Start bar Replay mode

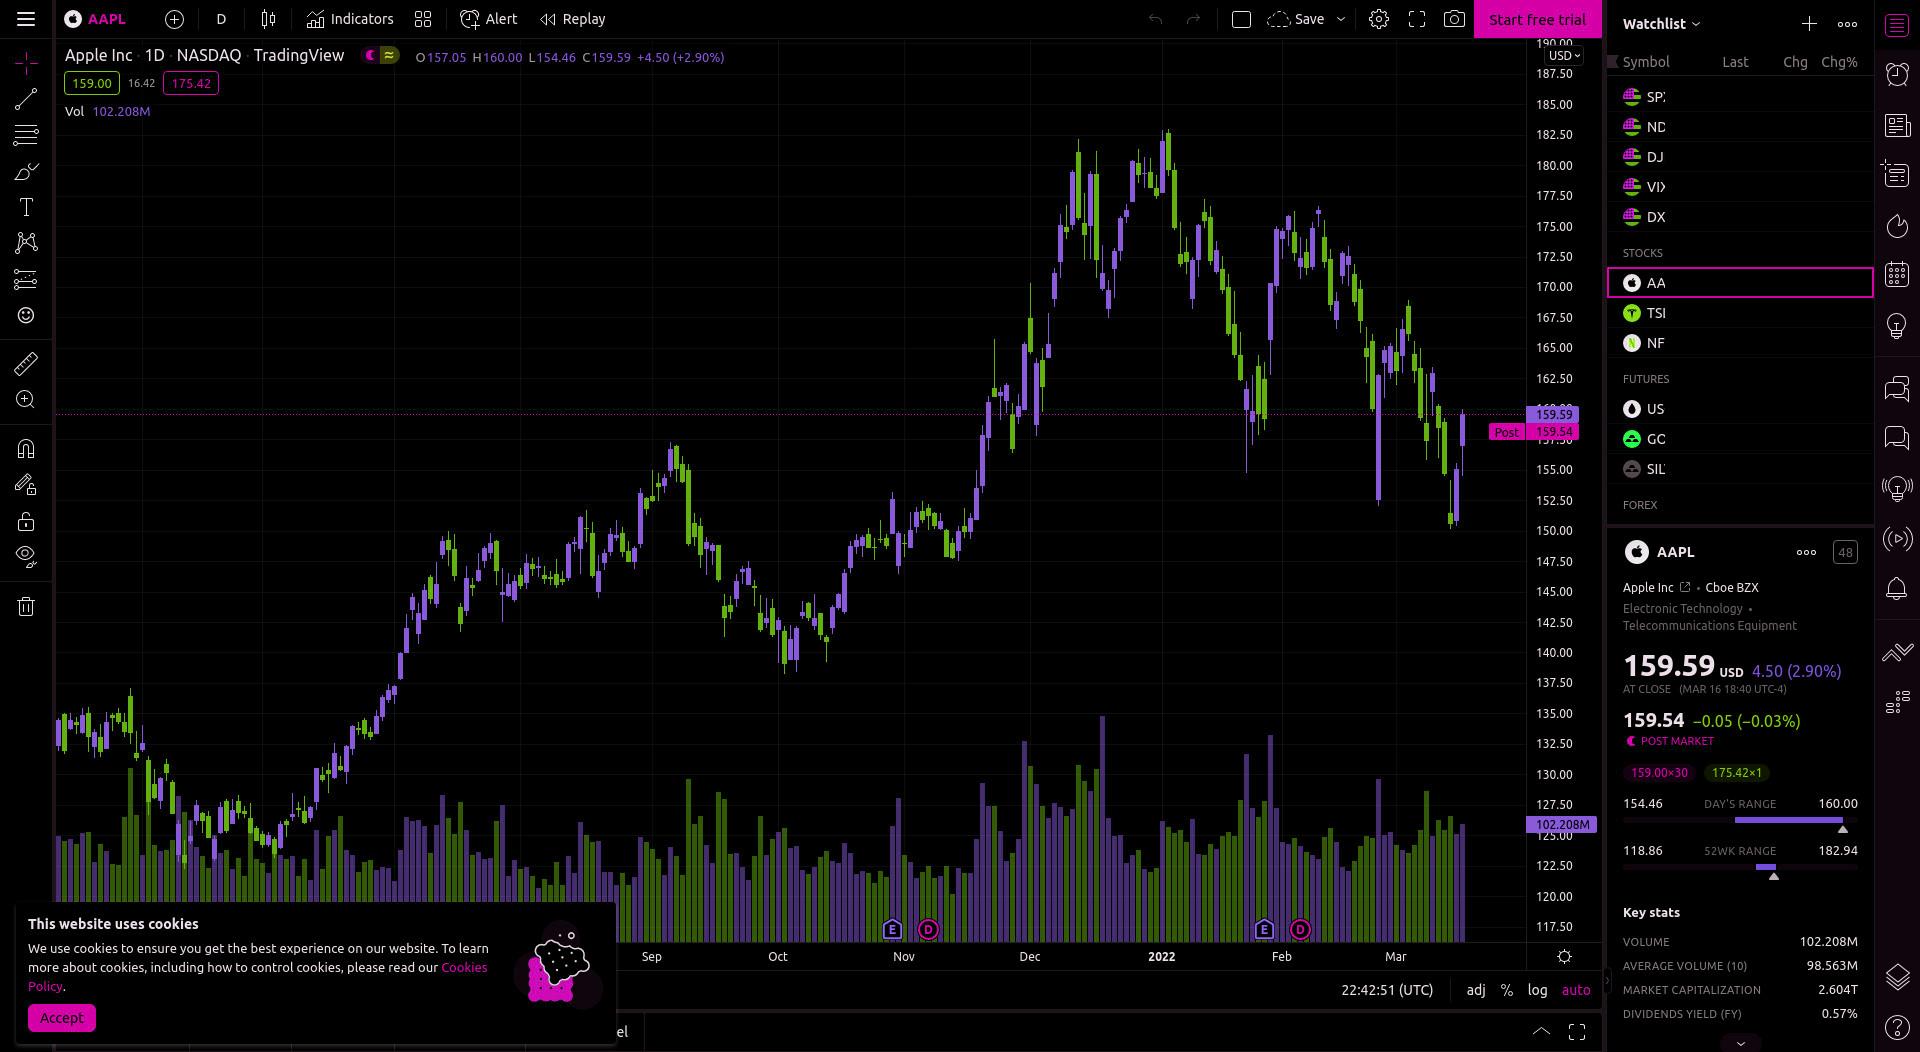click(x=573, y=19)
